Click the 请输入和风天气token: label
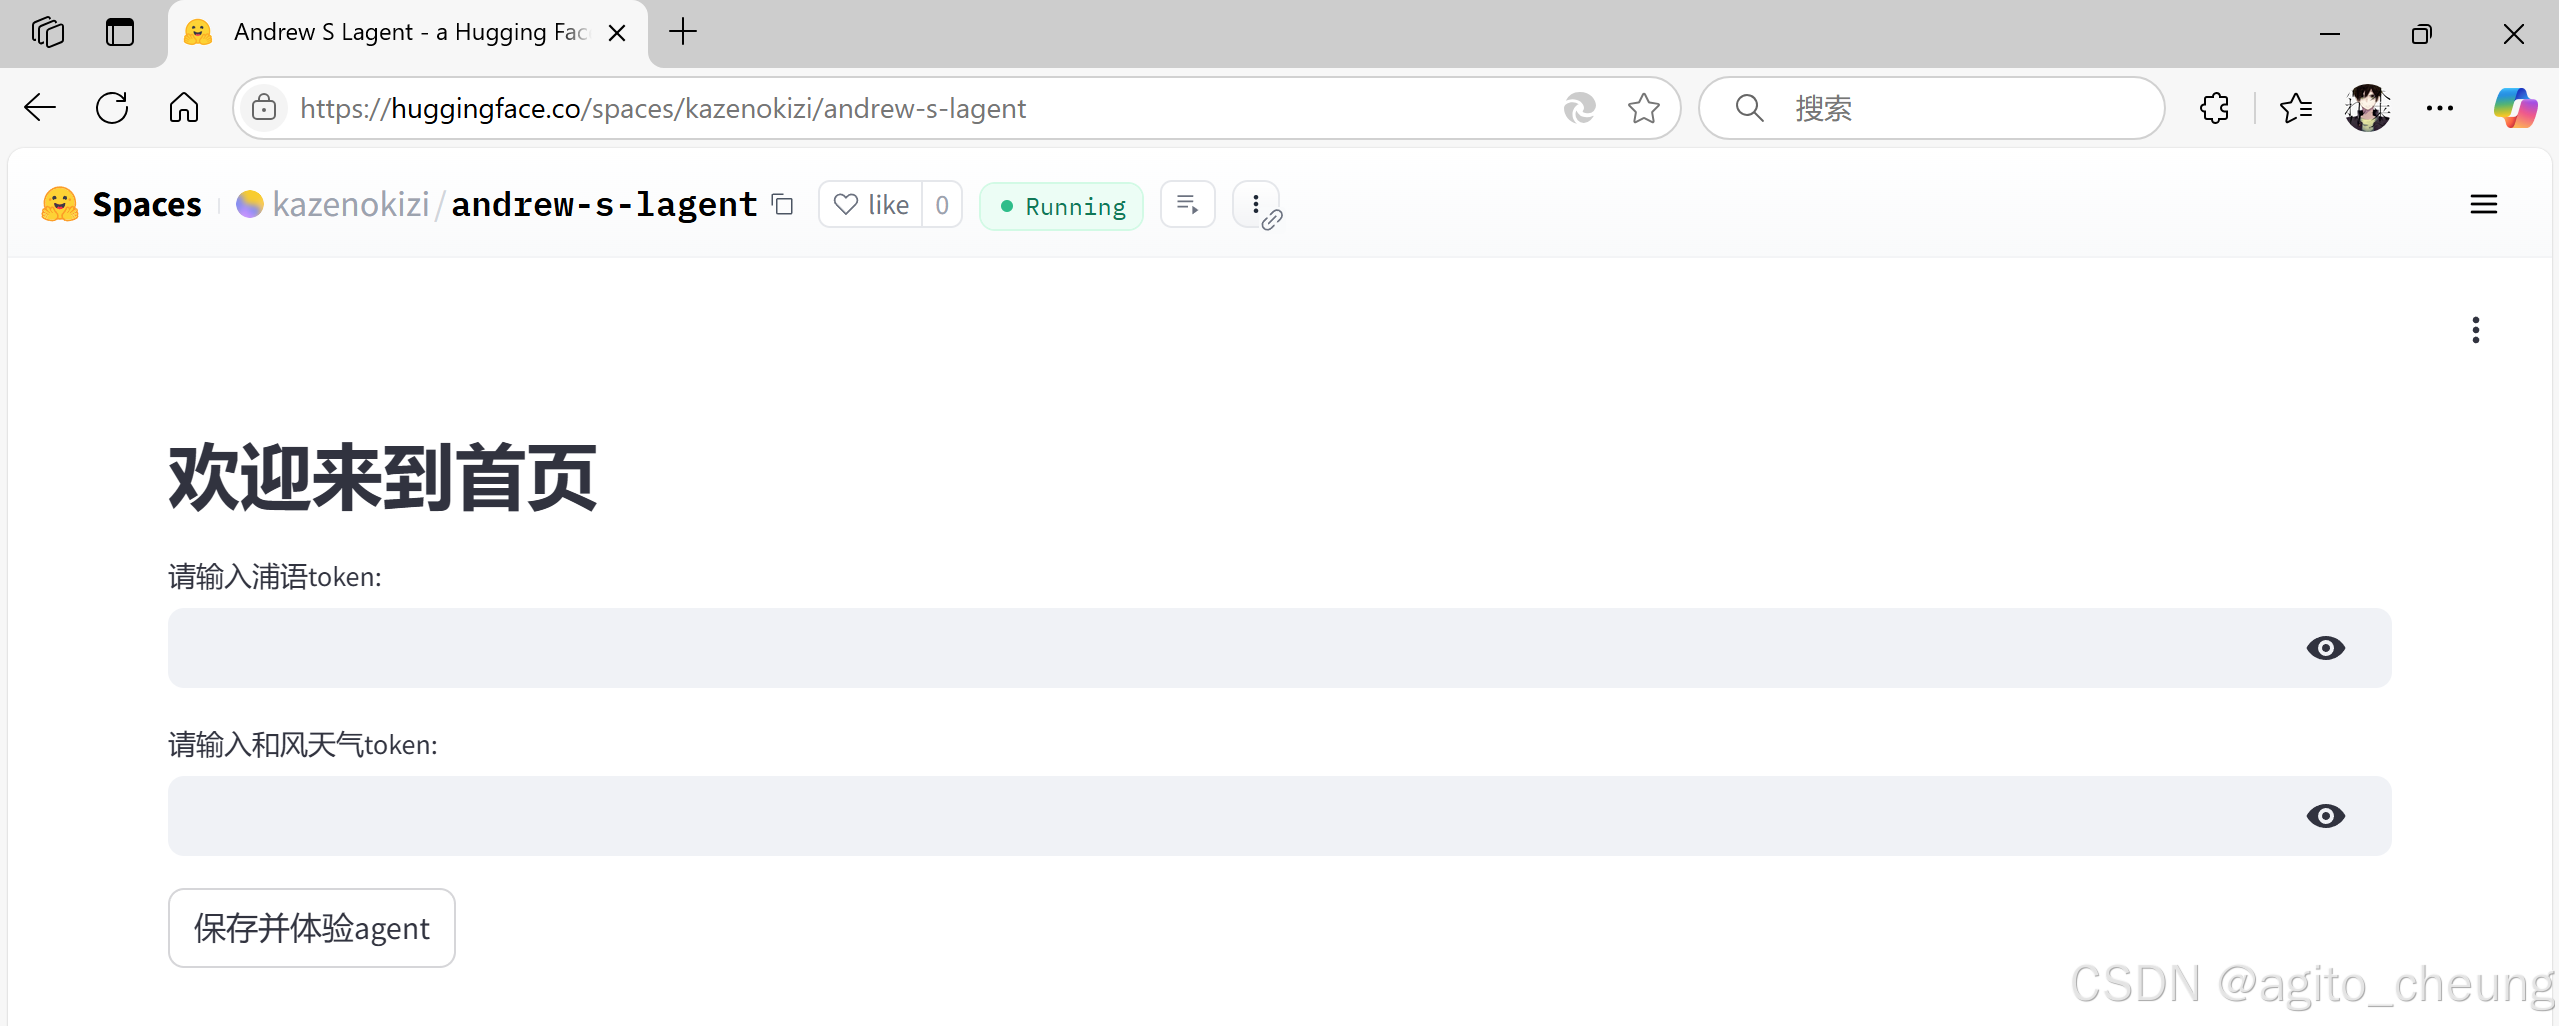Screen dimensions: 2559x1026 (303, 745)
